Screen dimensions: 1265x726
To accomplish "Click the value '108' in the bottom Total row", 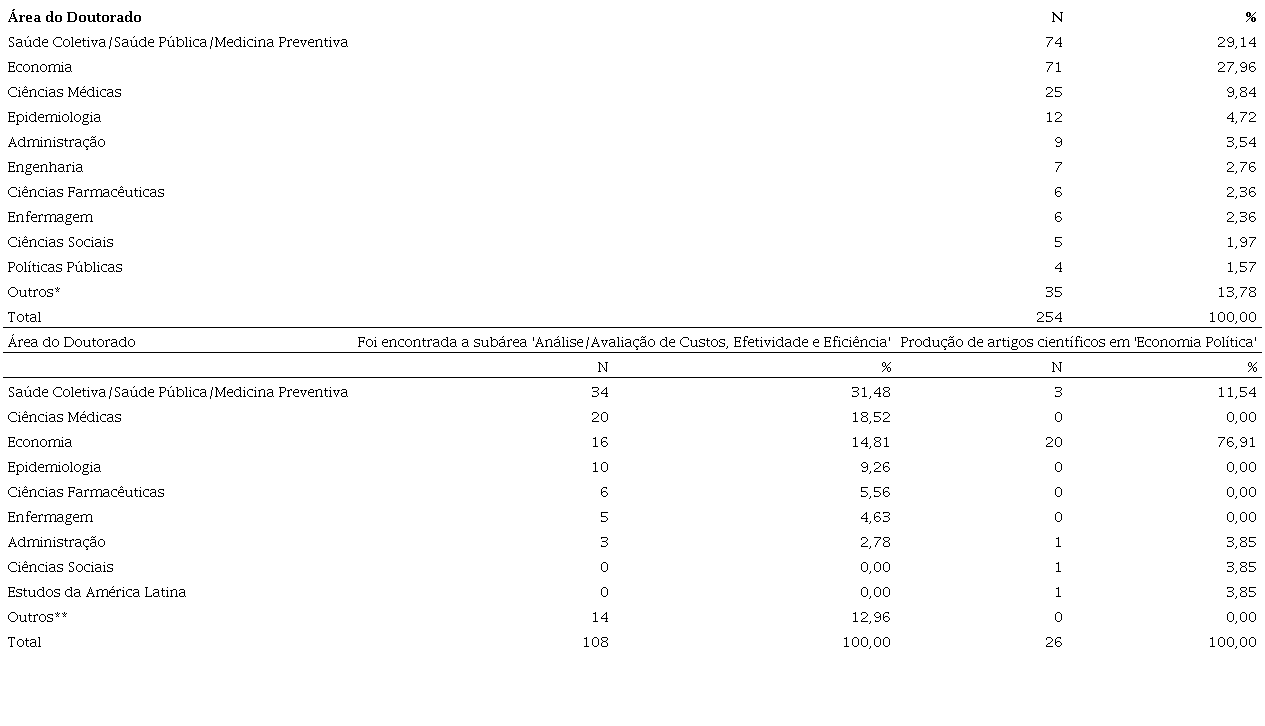I will coord(596,642).
